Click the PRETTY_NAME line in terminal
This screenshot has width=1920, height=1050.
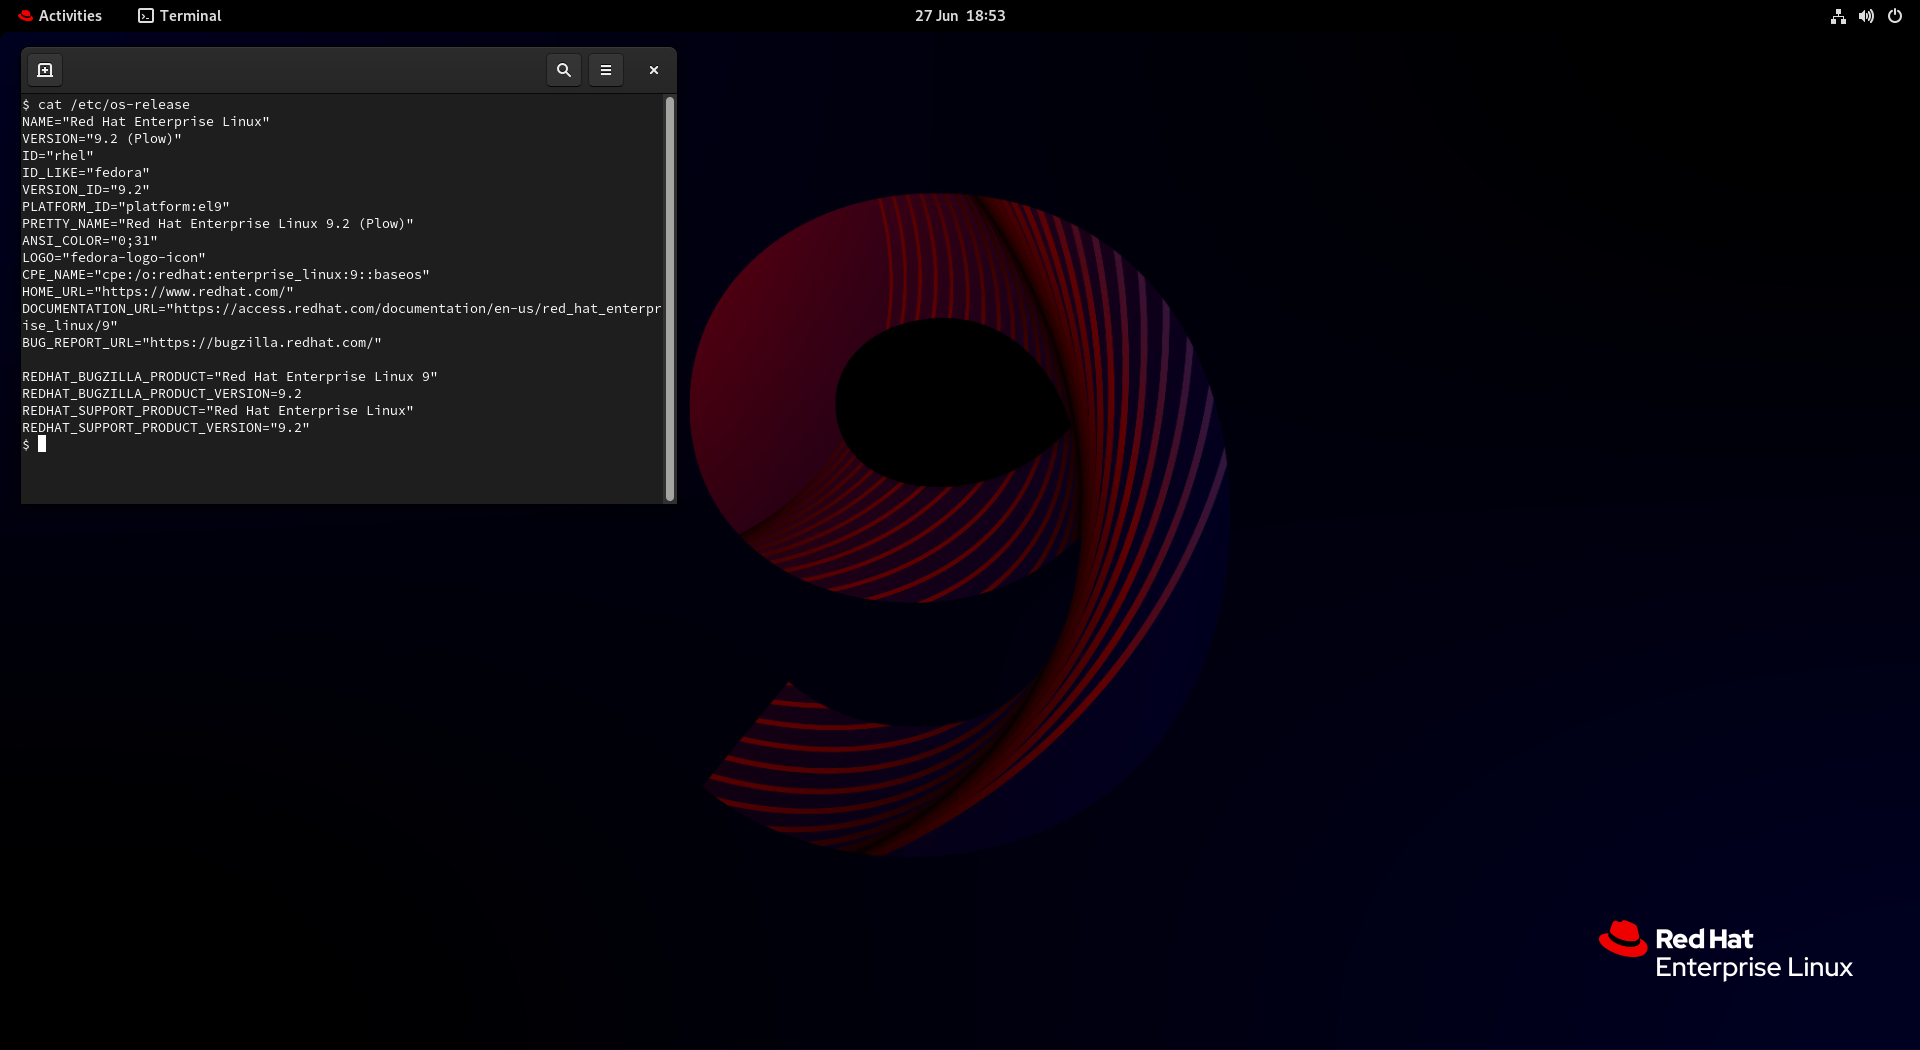point(218,223)
